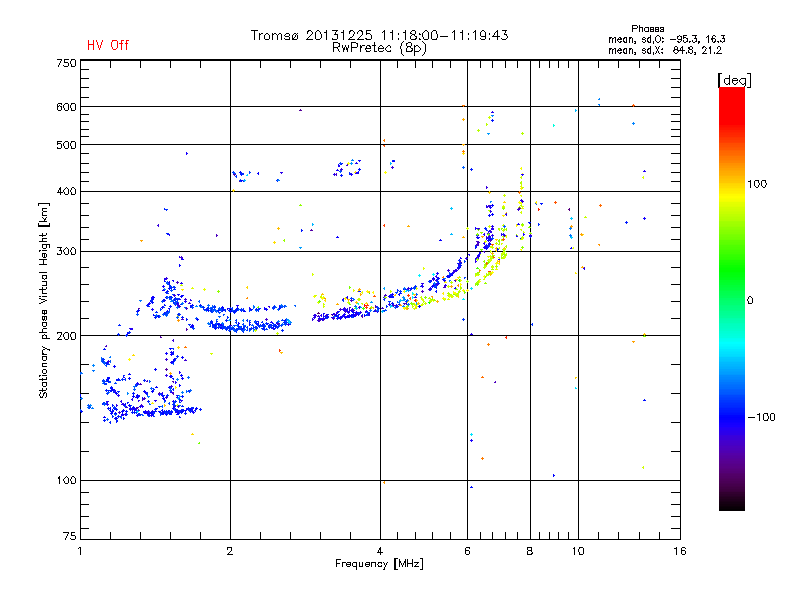Click the y-axis tick label '200'
The height and width of the screenshot is (600, 800).
(x=66, y=336)
